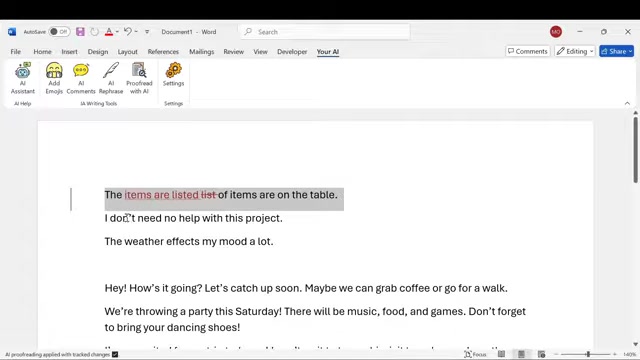This screenshot has height=360, width=640.
Task: Click the vertical scrollbar thumb
Action: (636, 150)
